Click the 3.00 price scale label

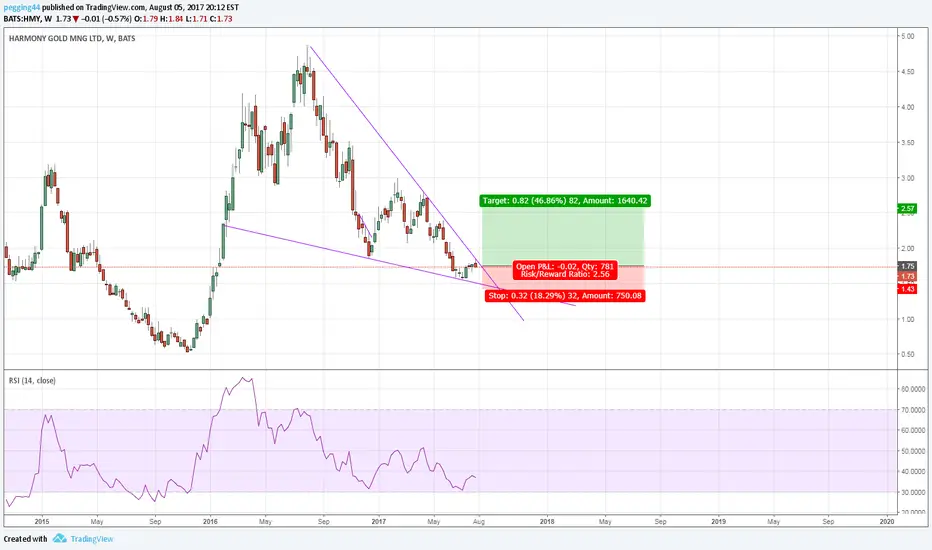click(907, 178)
